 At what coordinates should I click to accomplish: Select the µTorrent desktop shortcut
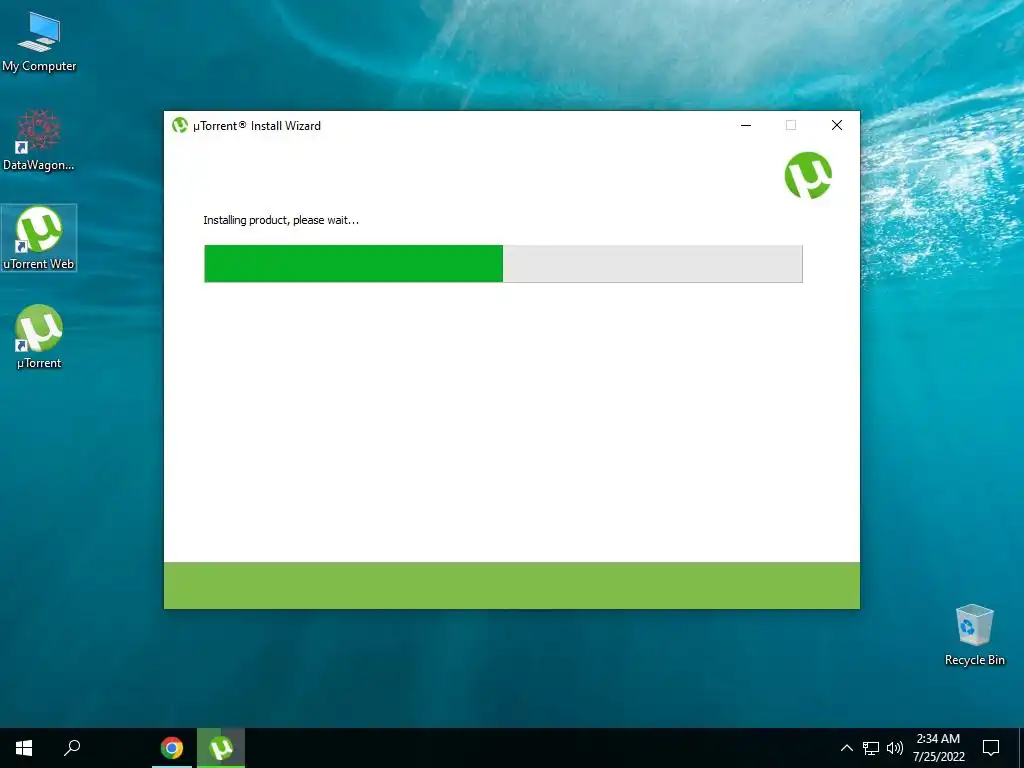[39, 337]
